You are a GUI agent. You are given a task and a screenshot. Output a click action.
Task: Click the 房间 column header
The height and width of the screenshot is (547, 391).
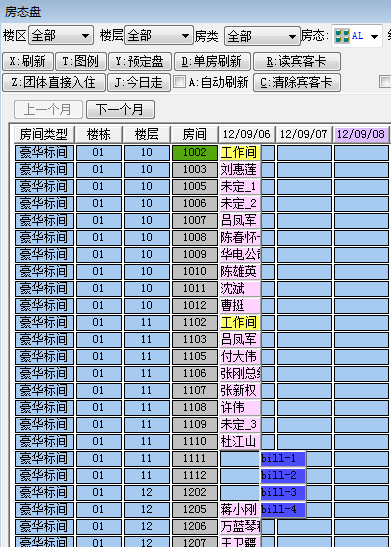195,134
